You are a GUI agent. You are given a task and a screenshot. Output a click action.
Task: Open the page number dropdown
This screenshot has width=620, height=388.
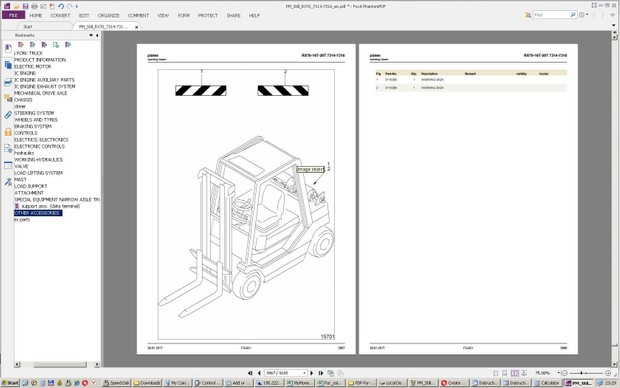point(304,373)
